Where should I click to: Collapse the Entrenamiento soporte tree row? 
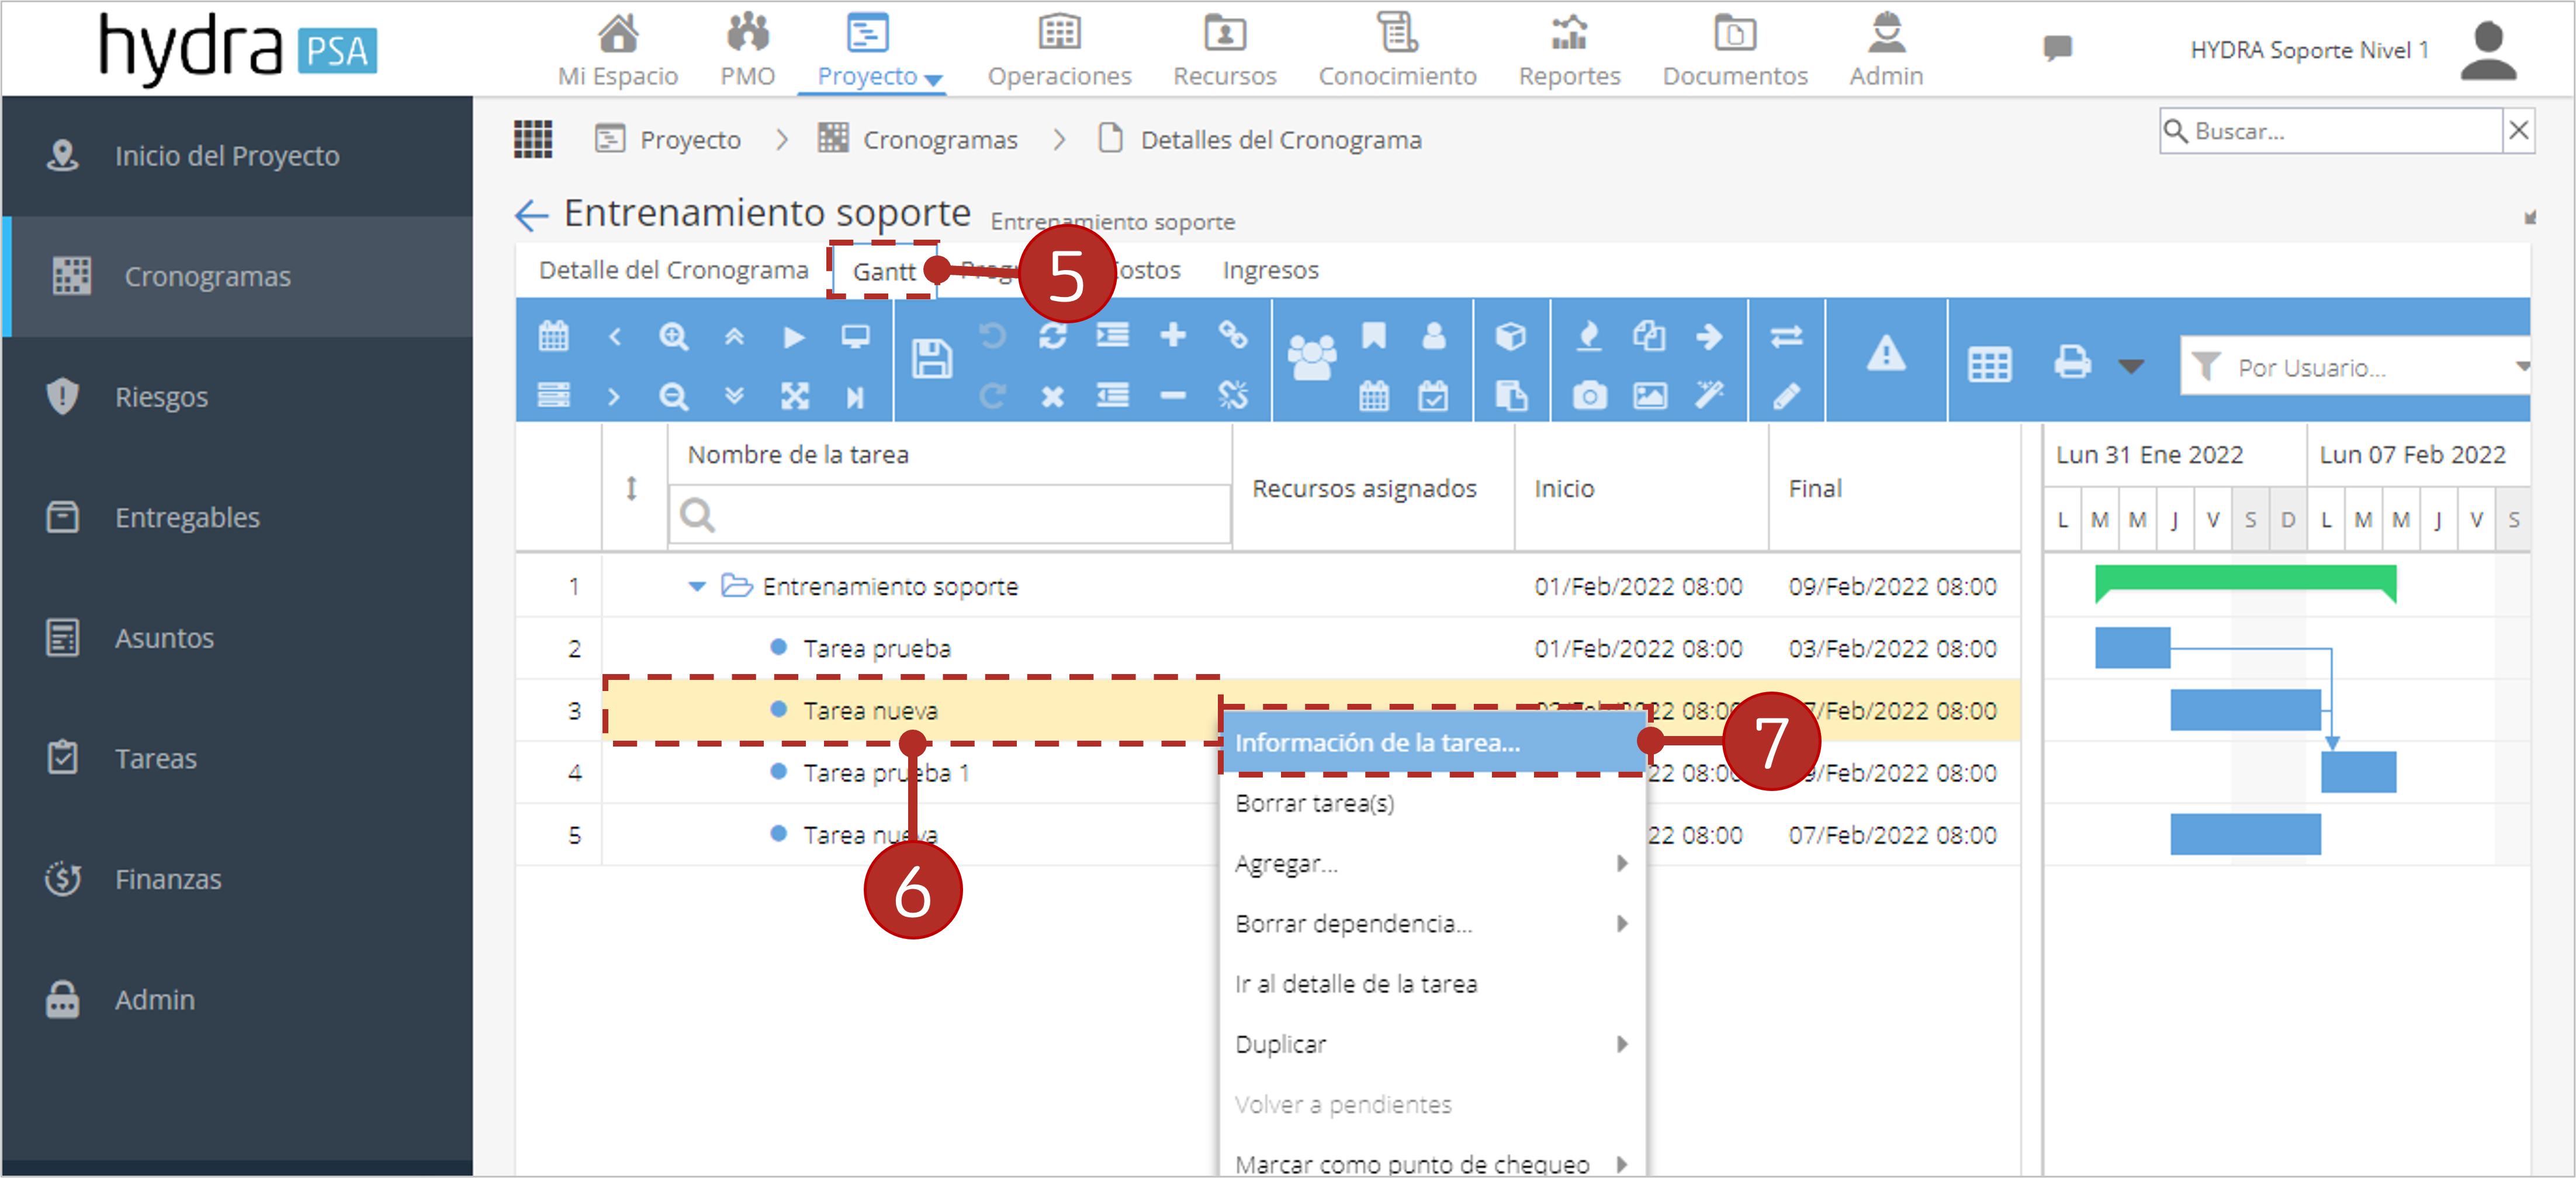click(697, 586)
